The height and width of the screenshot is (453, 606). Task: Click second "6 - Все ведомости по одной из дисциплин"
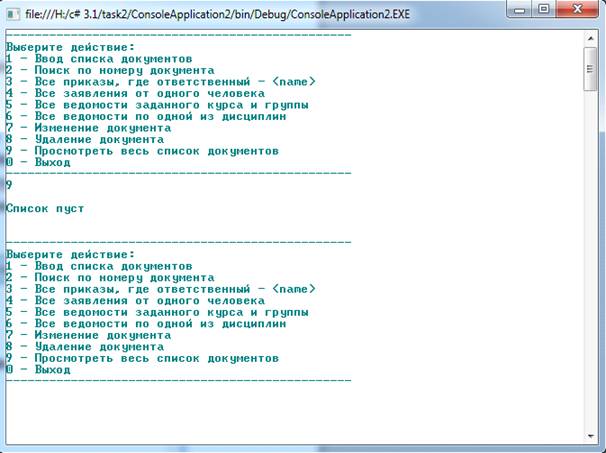pos(146,324)
